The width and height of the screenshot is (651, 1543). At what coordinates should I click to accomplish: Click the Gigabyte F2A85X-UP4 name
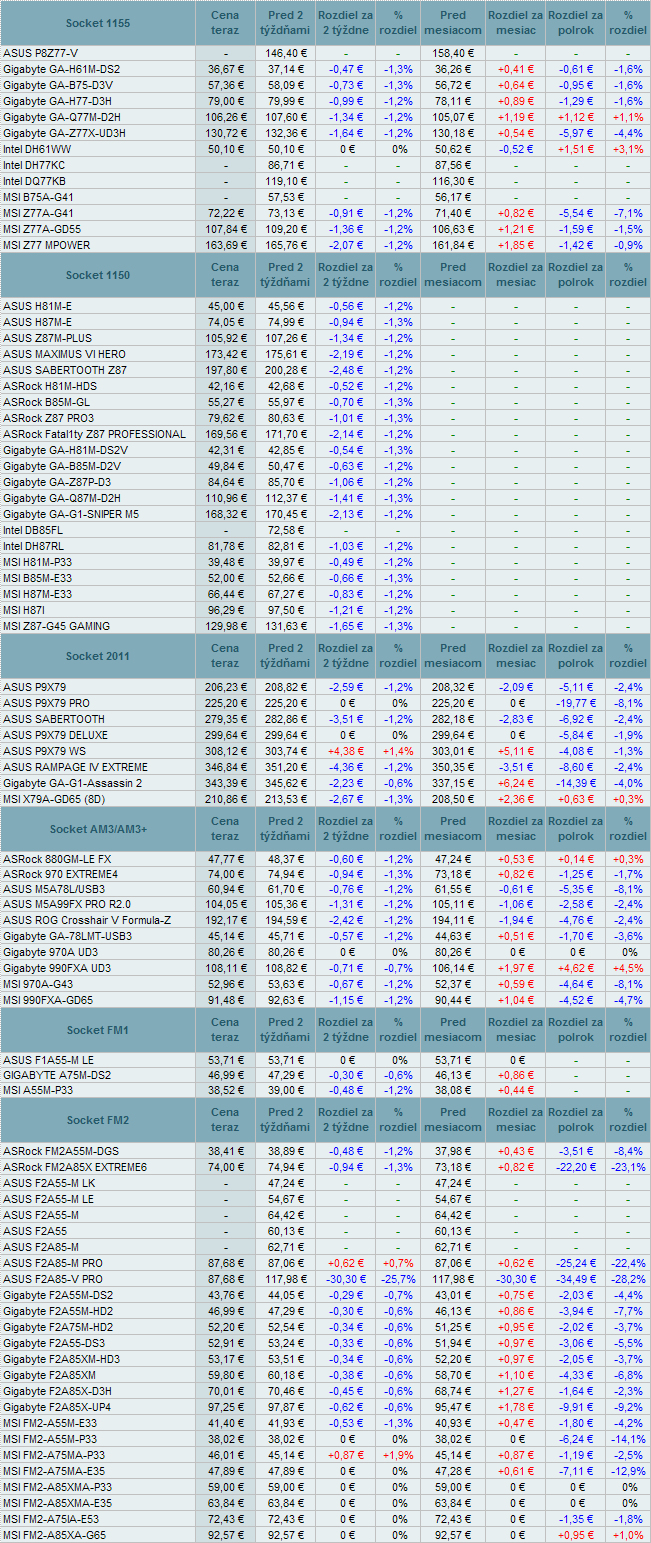(x=58, y=1407)
